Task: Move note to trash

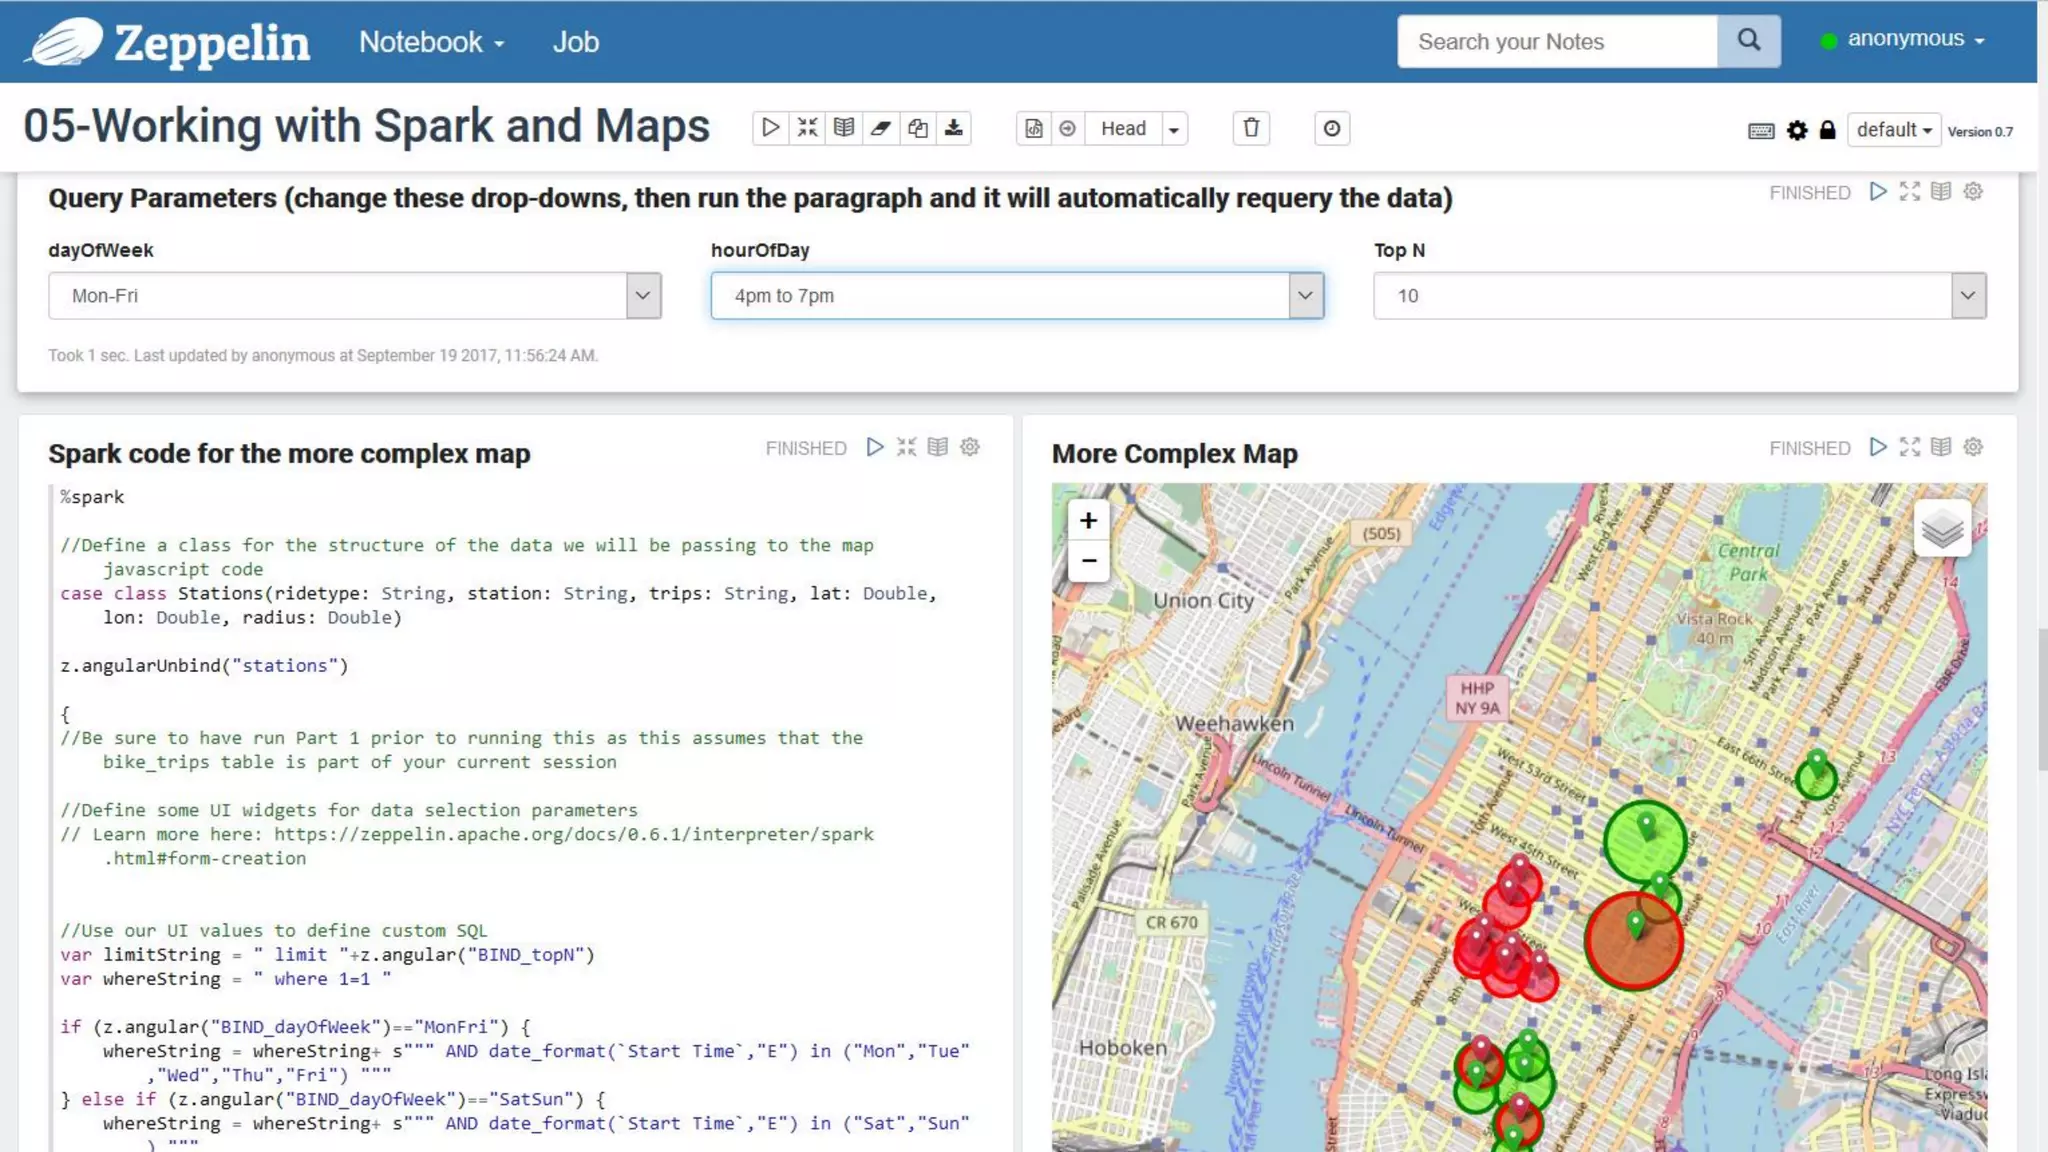Action: click(1251, 128)
